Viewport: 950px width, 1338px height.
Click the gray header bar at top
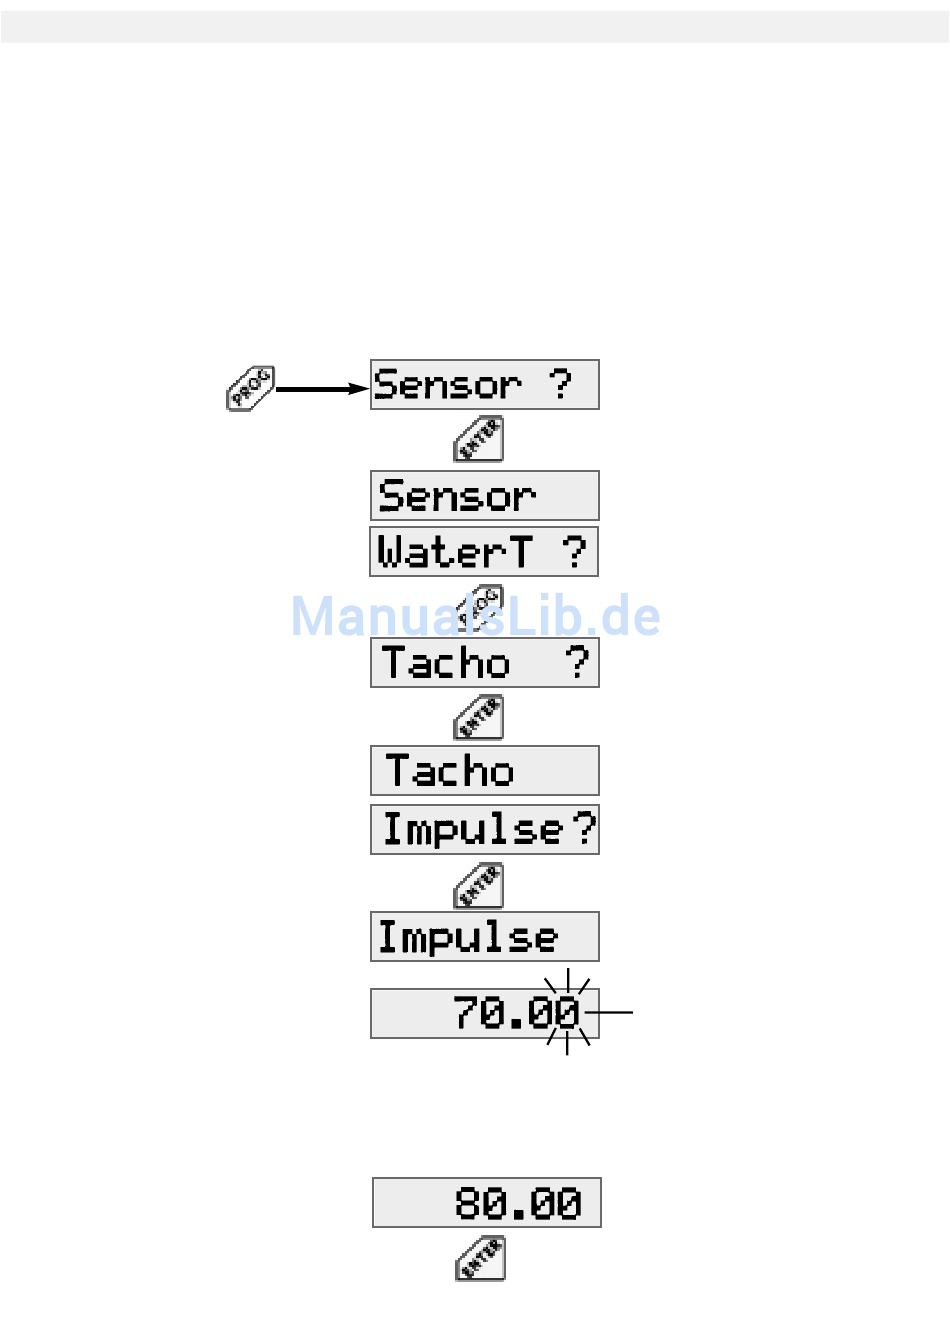tap(475, 27)
